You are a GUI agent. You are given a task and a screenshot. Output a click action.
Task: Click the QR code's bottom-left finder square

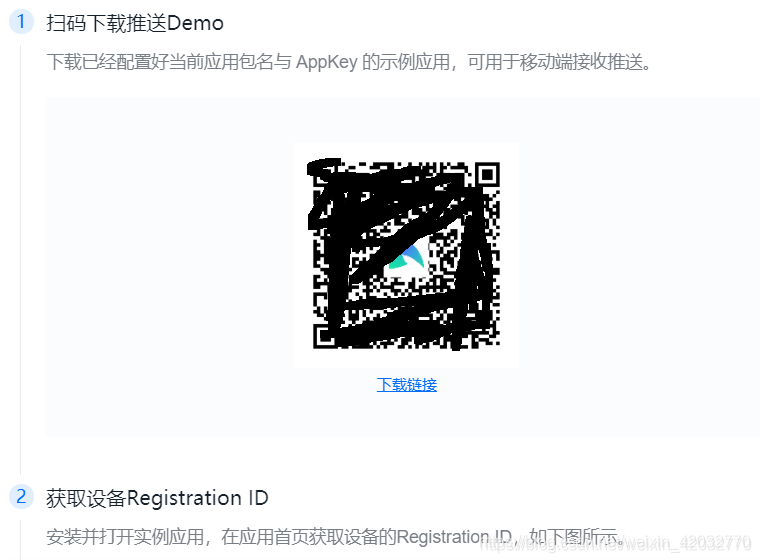point(325,336)
